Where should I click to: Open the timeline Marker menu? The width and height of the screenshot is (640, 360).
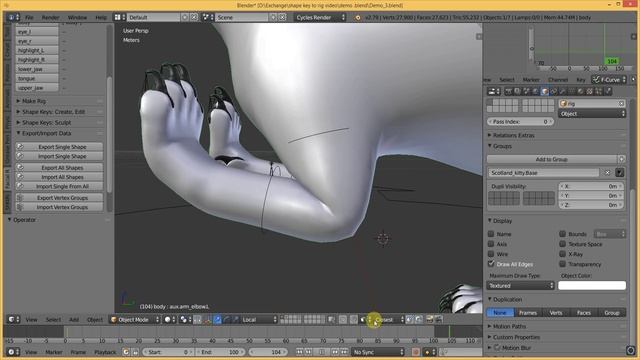(x=53, y=352)
